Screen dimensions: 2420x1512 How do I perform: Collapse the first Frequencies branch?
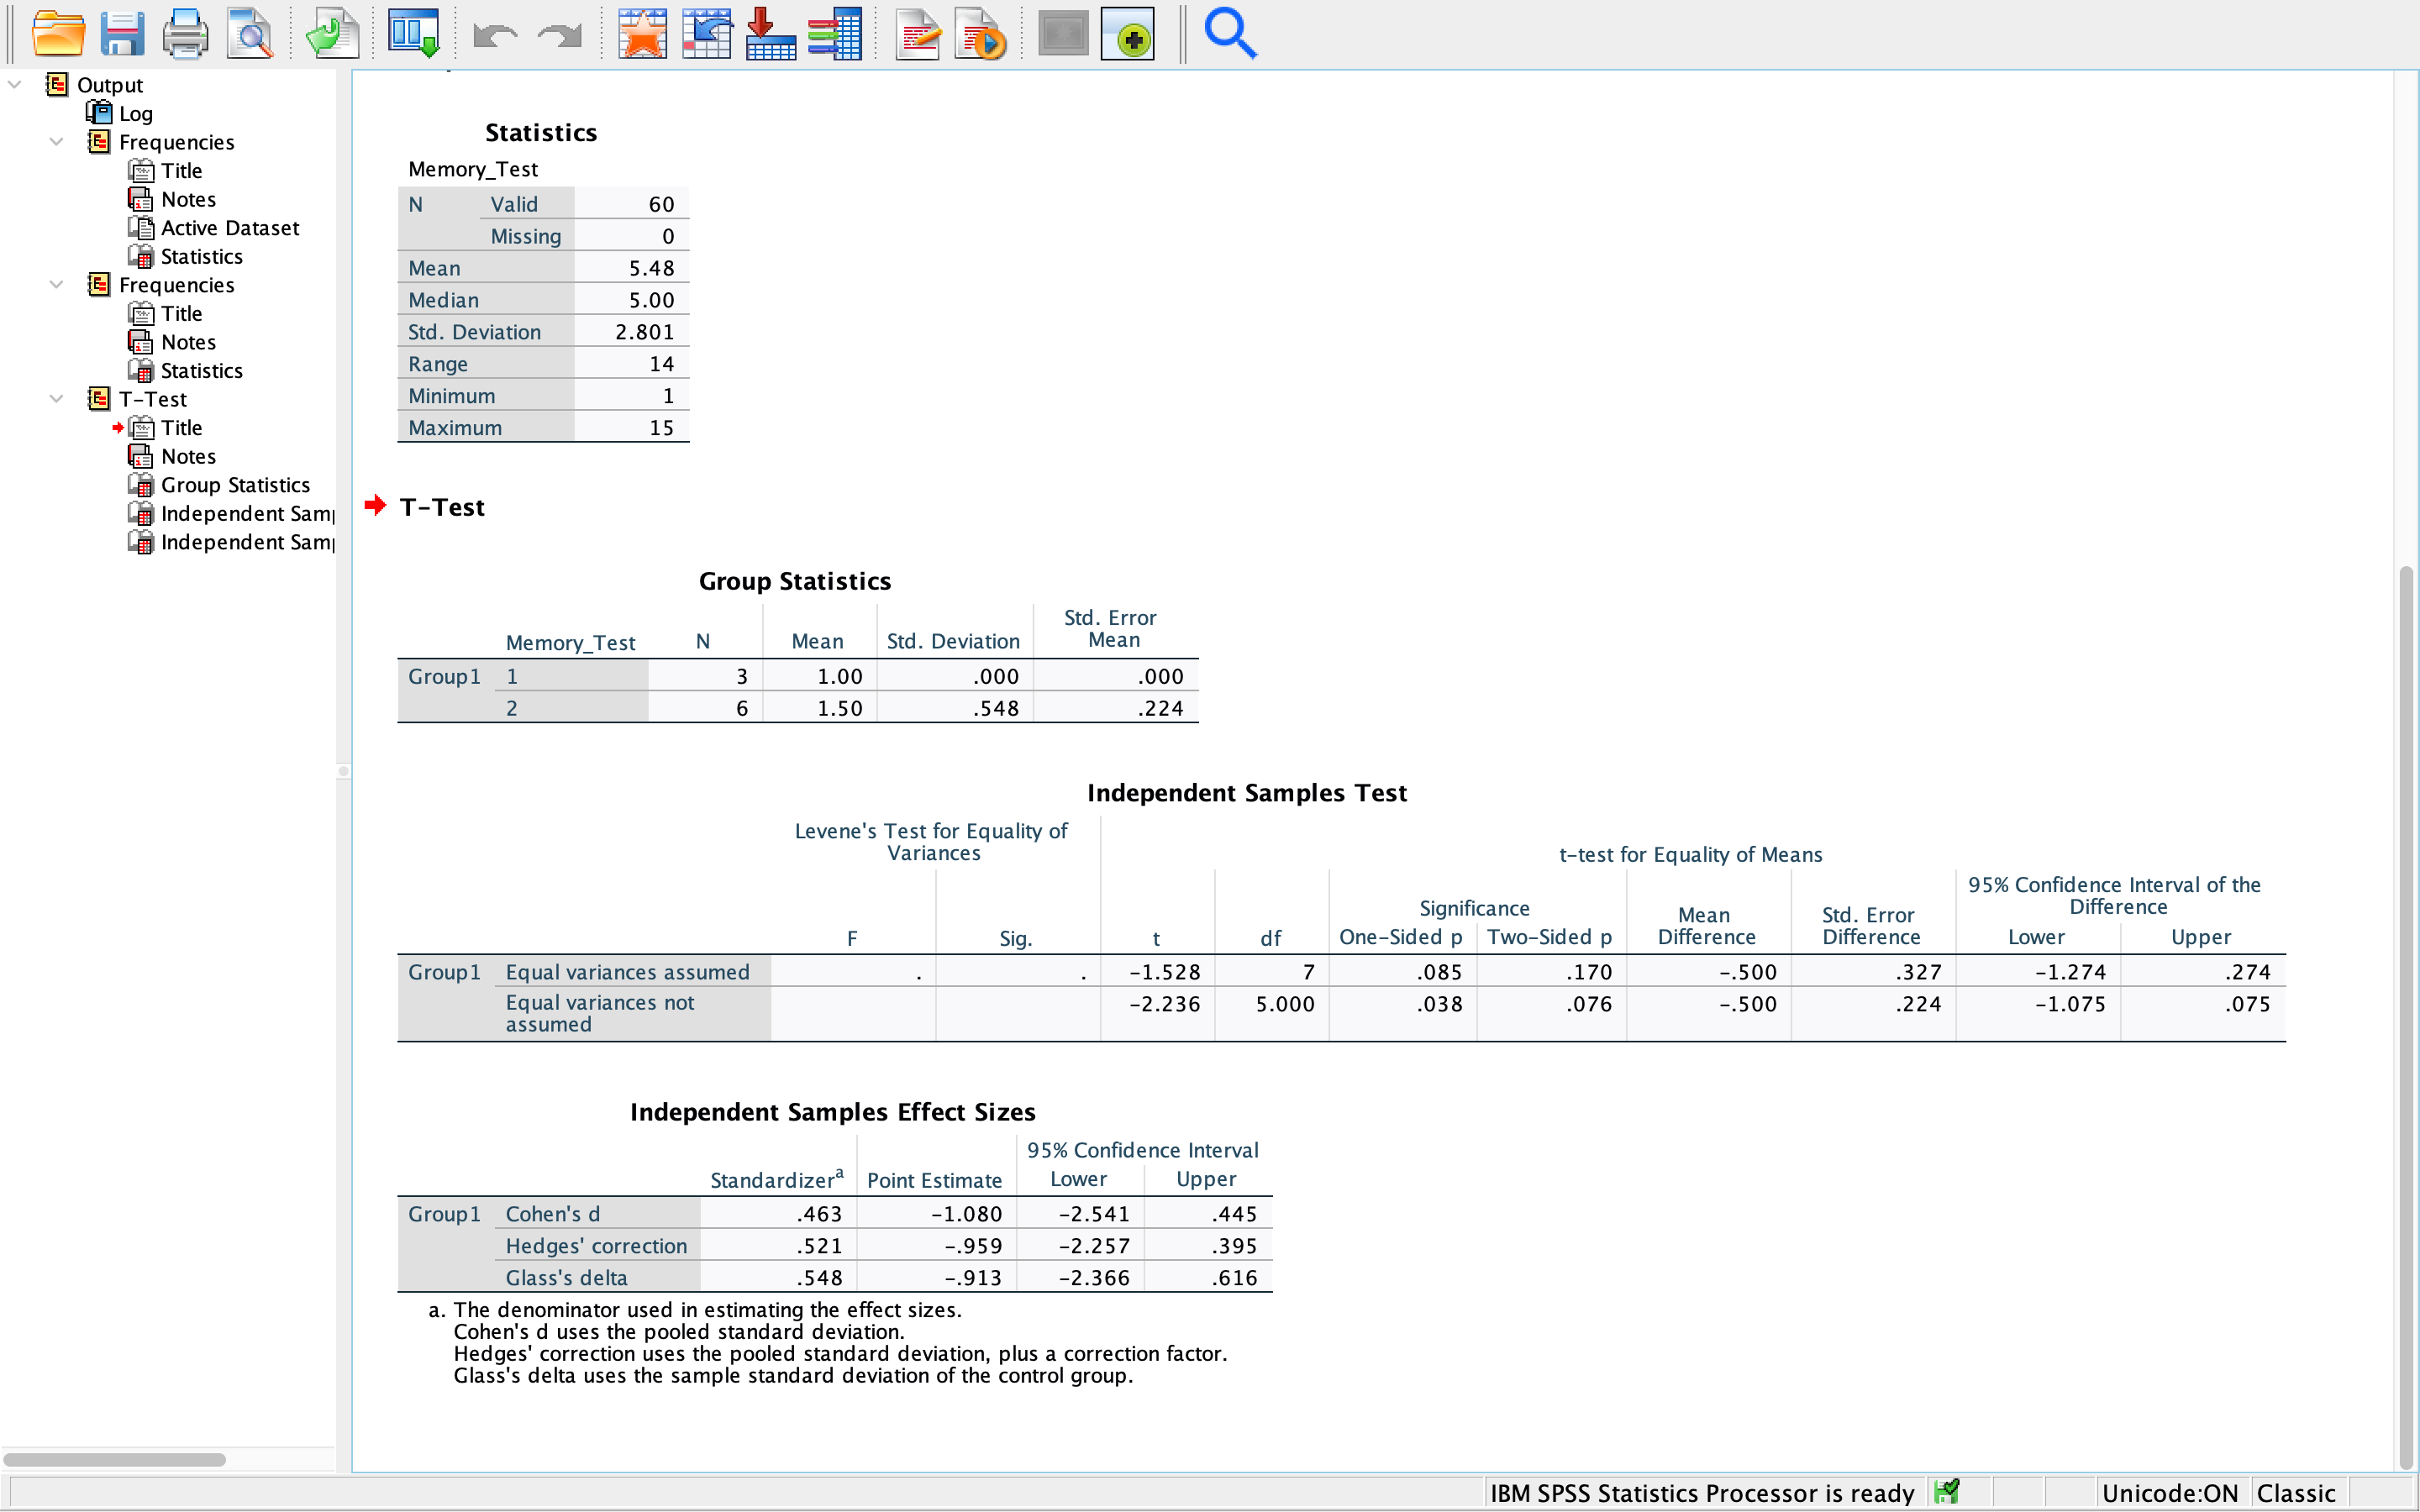coord(56,141)
